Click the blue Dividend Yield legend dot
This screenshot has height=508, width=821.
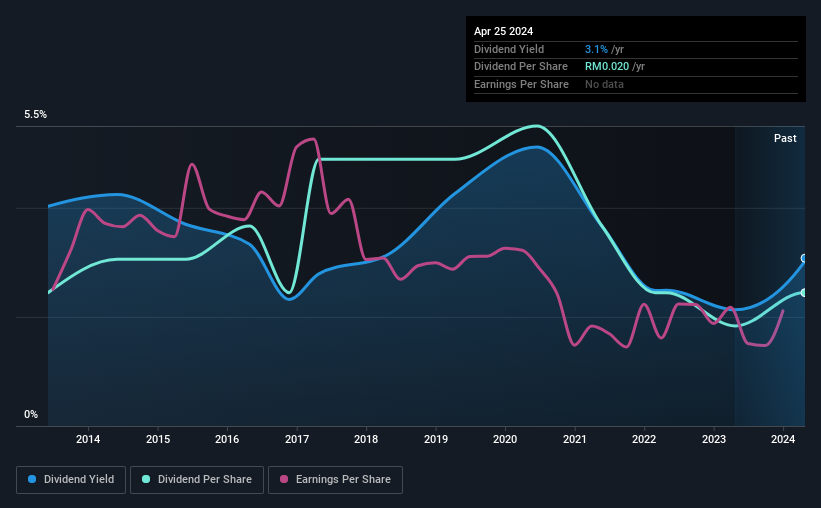(32, 479)
